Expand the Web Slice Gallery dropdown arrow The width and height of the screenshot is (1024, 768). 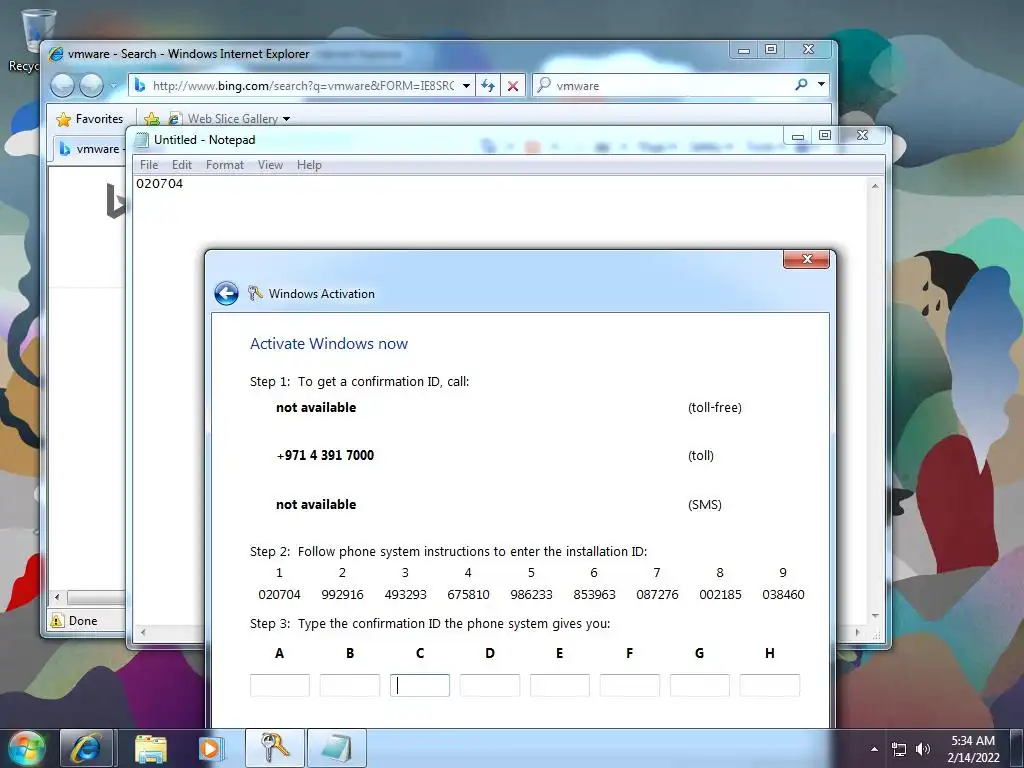pyautogui.click(x=287, y=119)
